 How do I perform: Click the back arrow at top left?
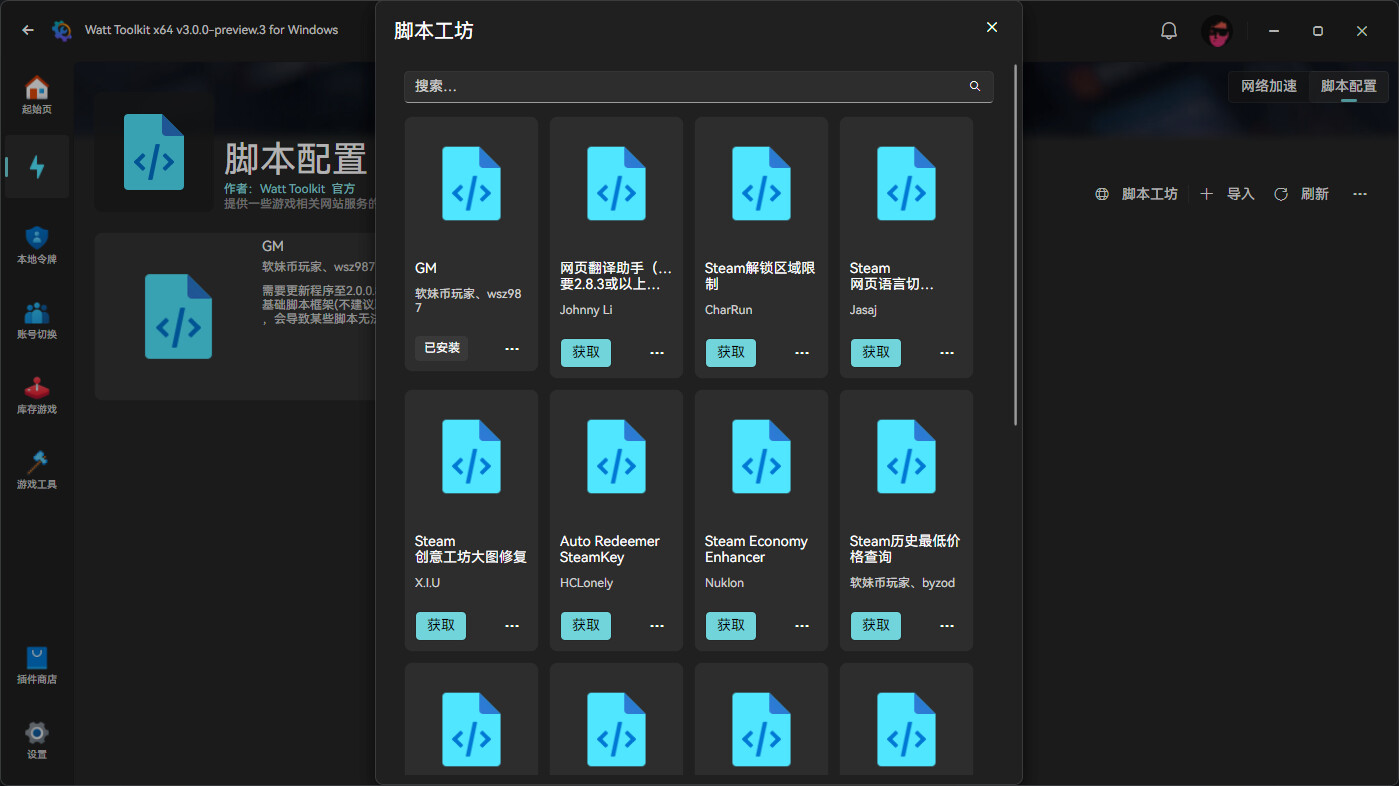click(27, 30)
